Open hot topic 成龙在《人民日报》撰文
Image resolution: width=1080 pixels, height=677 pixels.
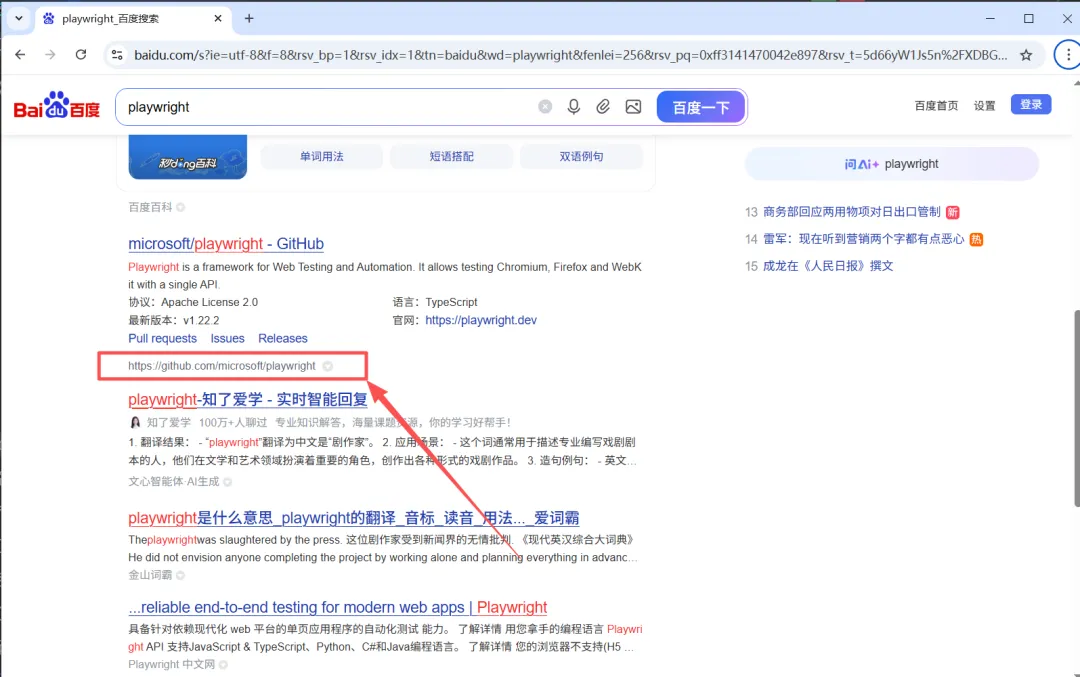click(828, 266)
